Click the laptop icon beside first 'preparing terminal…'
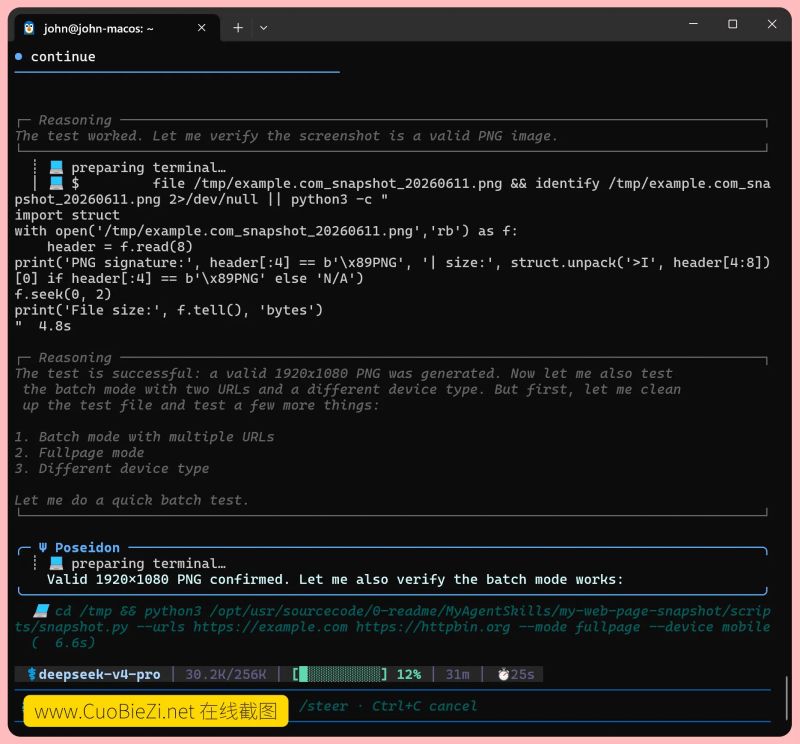The image size is (800, 744). pos(56,167)
